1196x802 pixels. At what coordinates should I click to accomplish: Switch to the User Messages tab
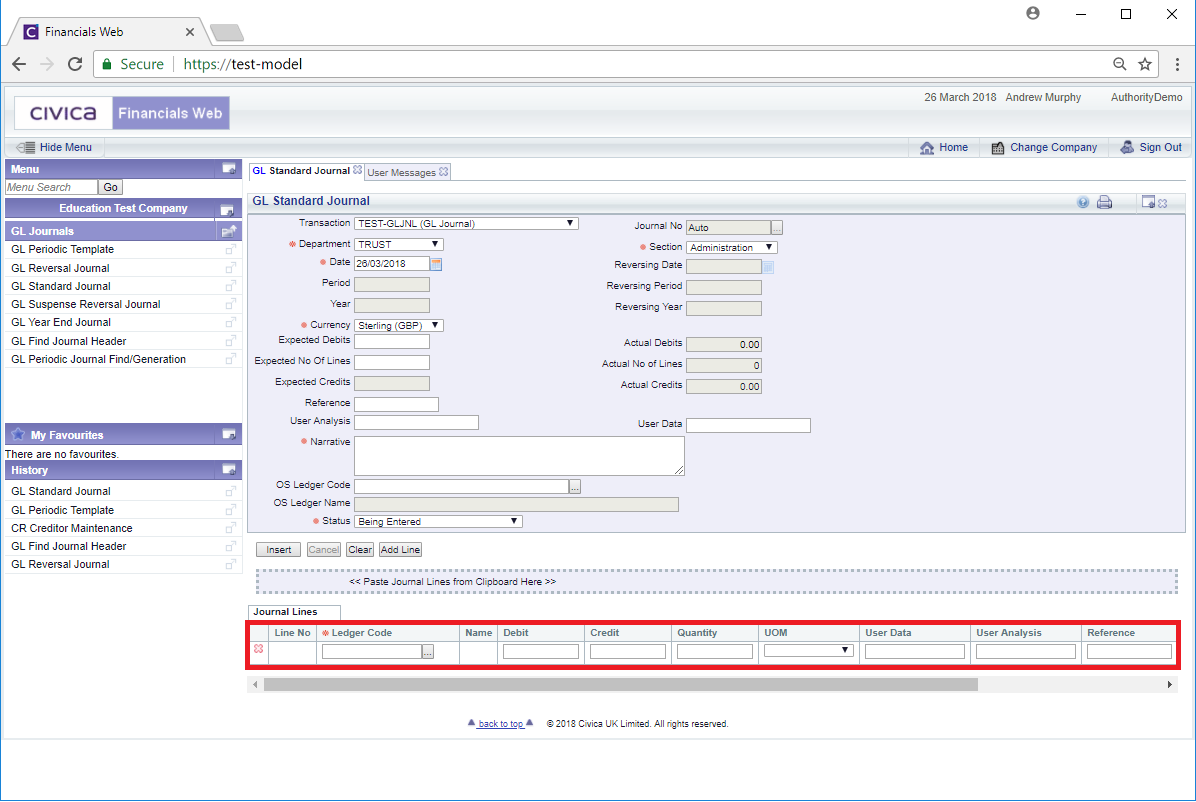pyautogui.click(x=401, y=172)
